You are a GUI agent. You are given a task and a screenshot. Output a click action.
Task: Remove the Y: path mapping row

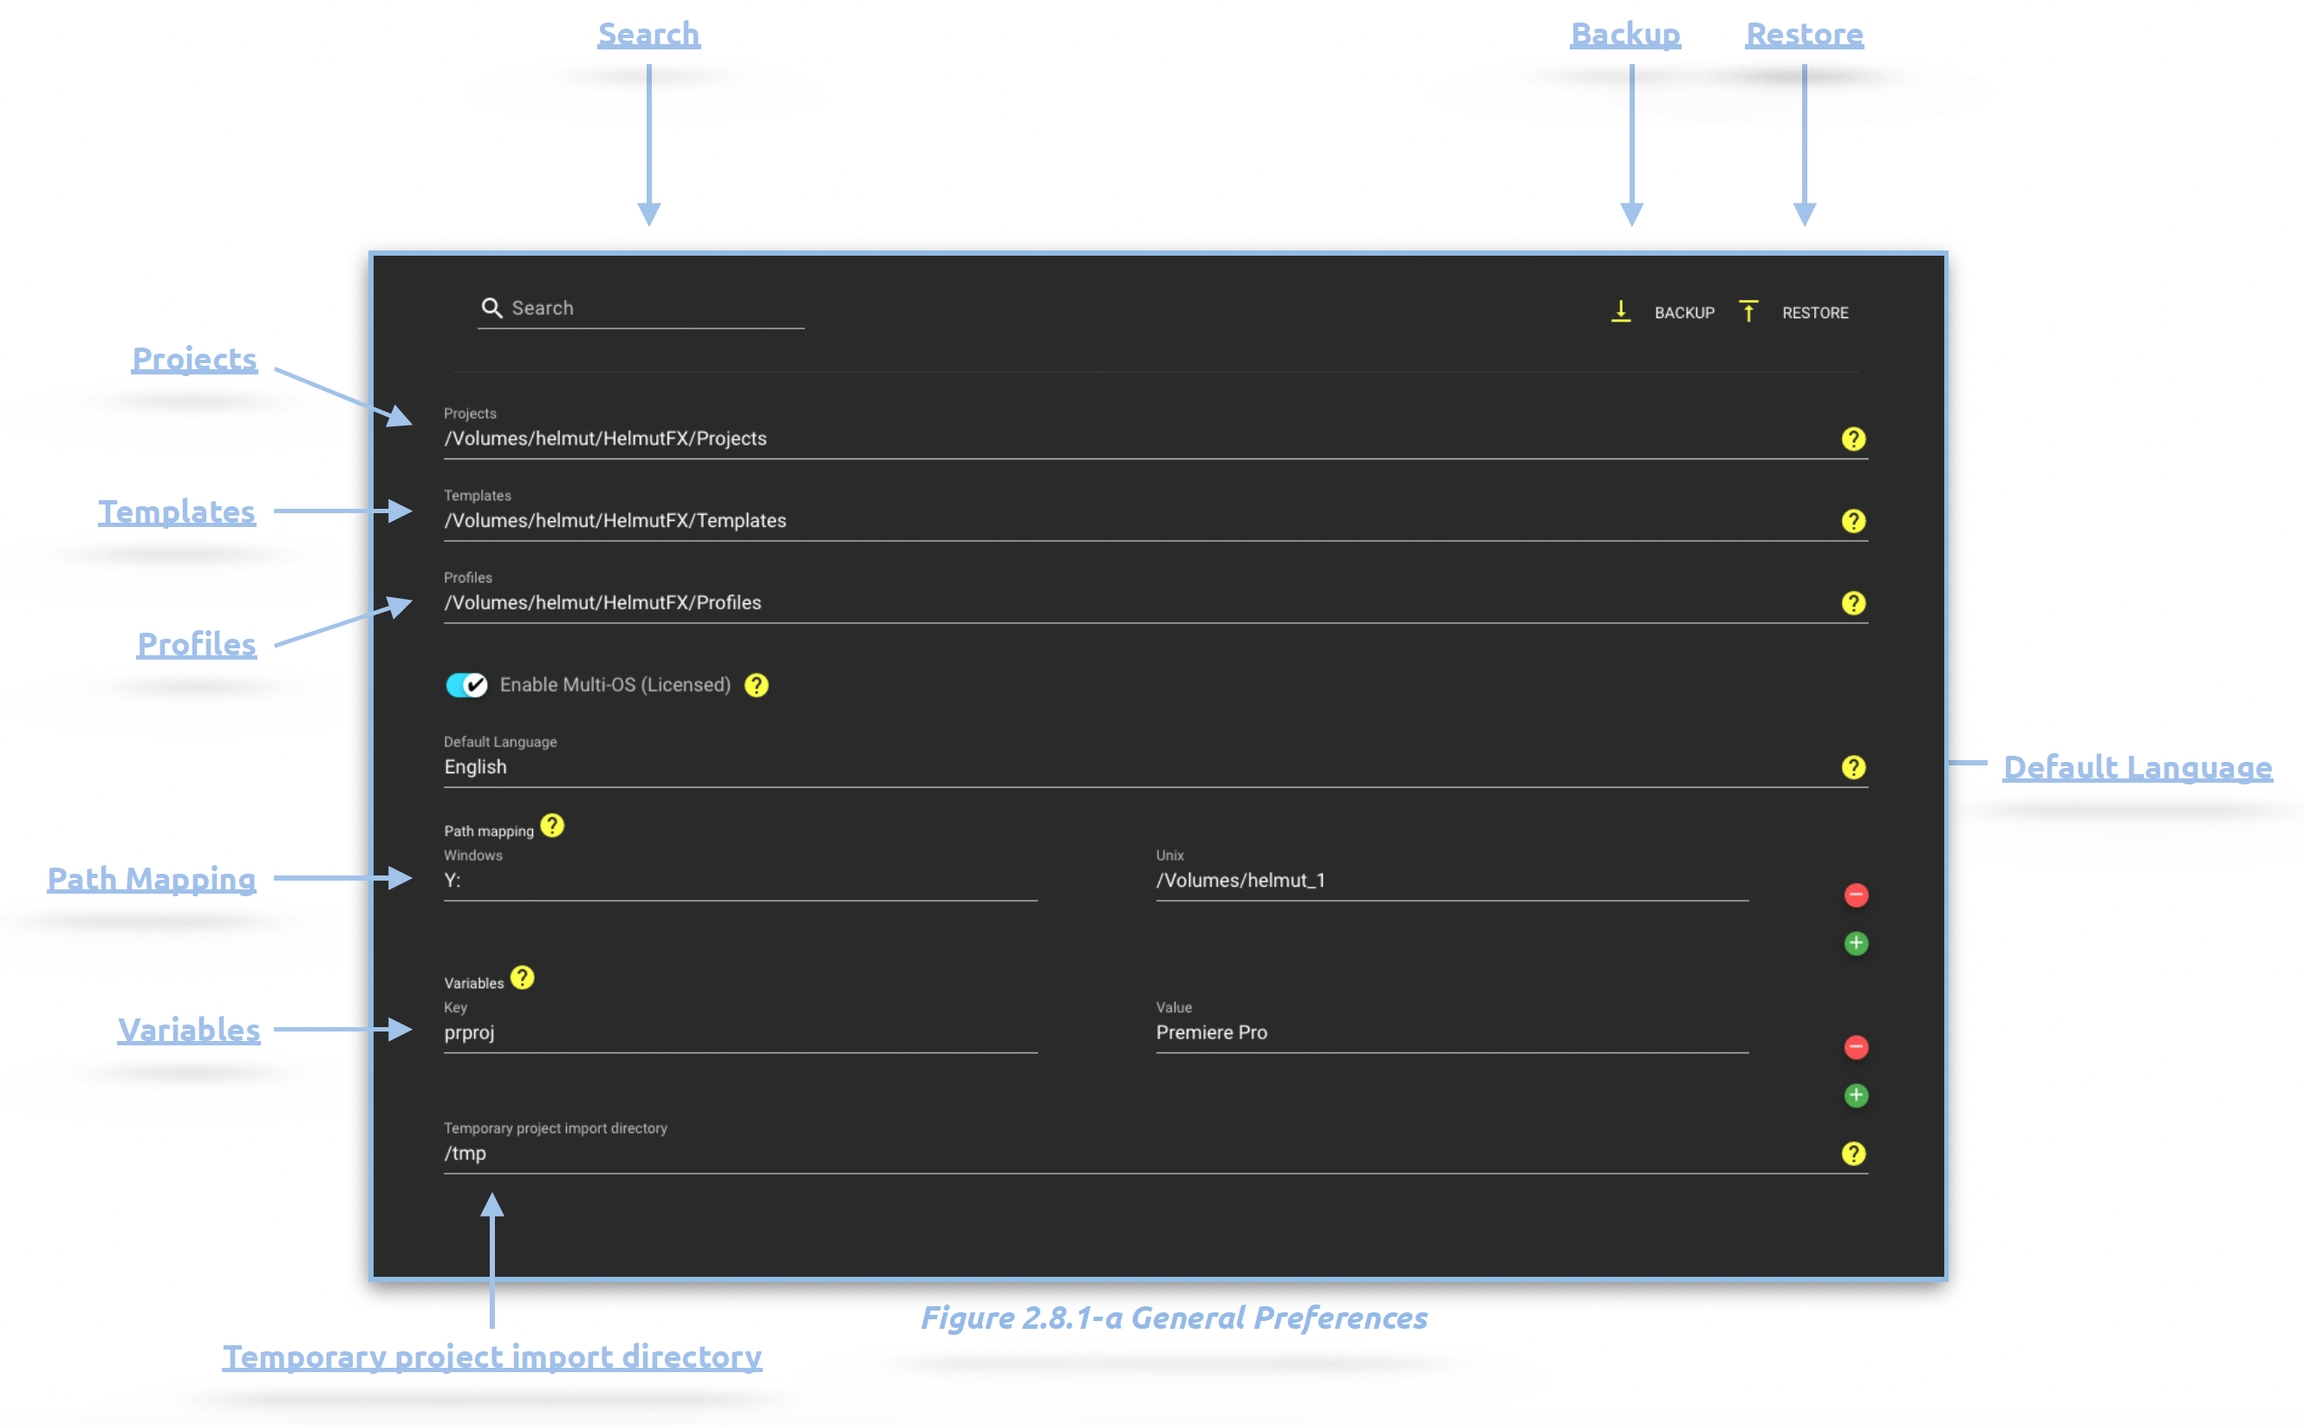1855,895
